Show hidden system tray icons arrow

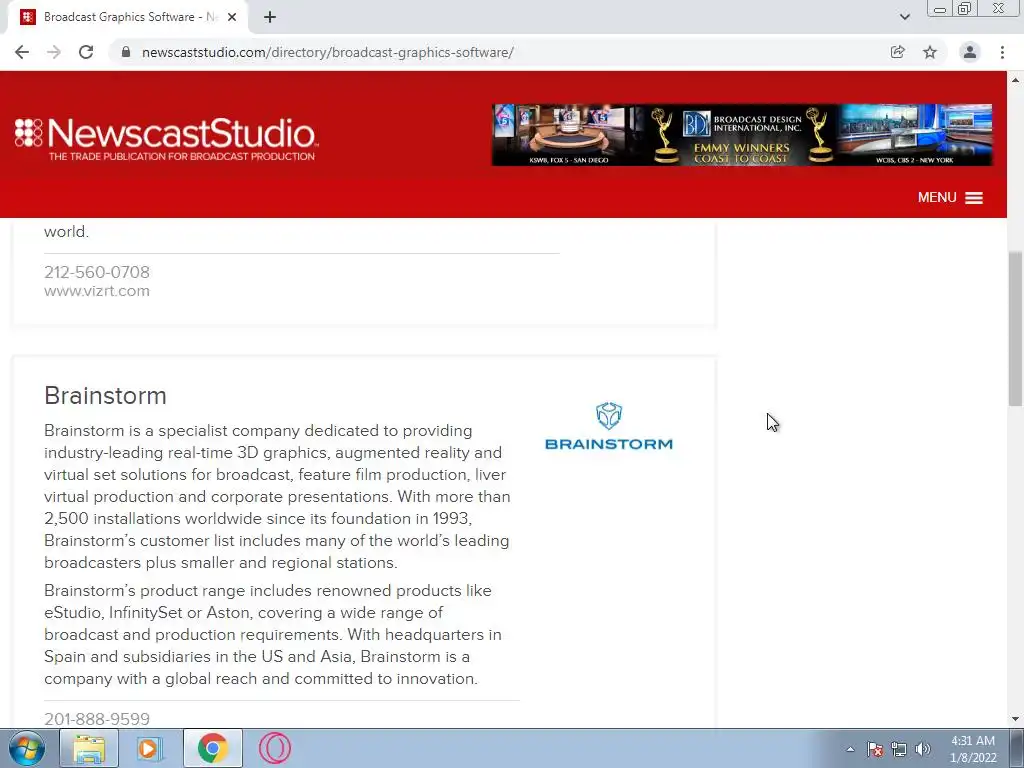(x=850, y=749)
